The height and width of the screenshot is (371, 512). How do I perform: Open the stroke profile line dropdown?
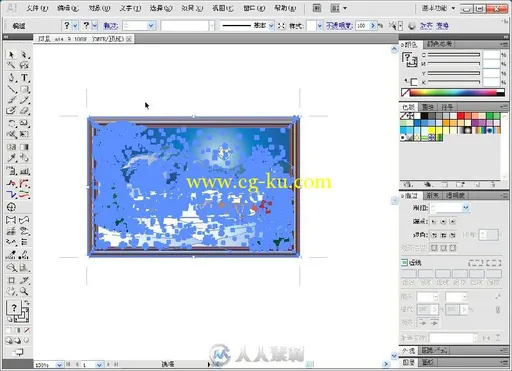[x=271, y=25]
